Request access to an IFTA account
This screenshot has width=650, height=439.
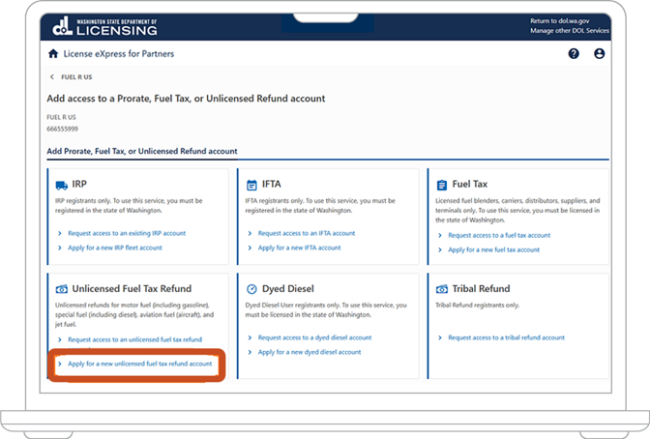[306, 233]
